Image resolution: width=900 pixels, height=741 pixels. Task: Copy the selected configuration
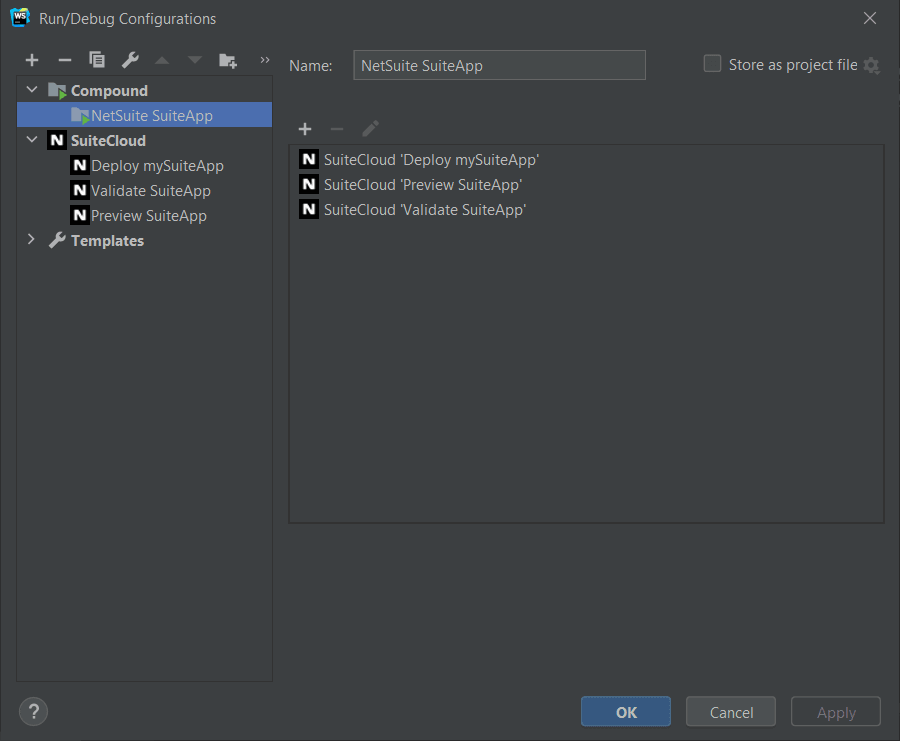(97, 59)
